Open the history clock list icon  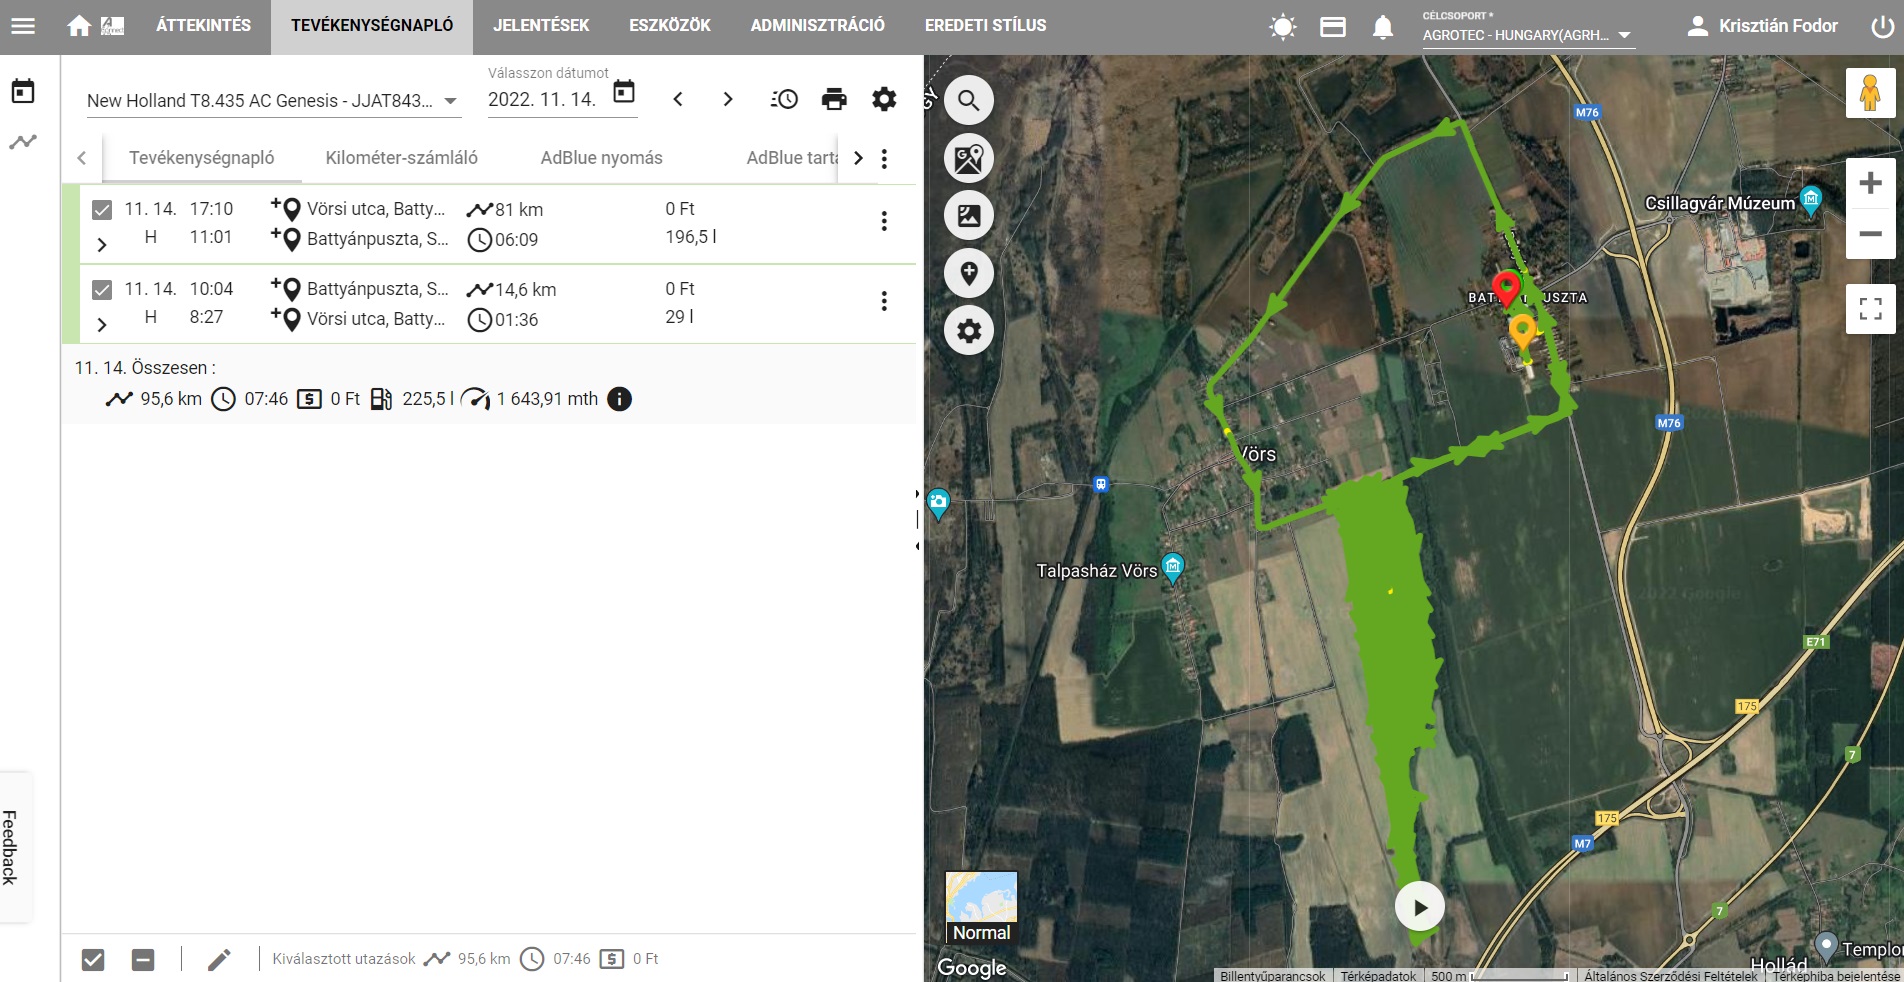click(784, 99)
